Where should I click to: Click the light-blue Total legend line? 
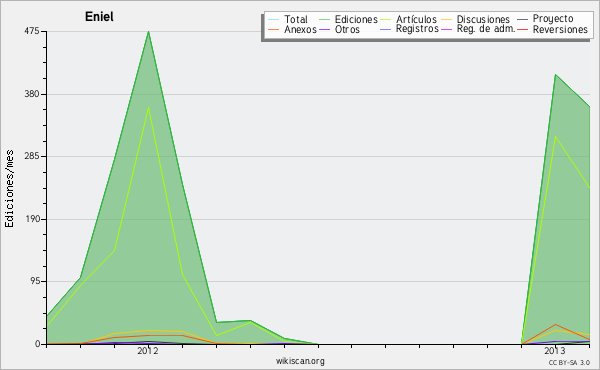pos(274,20)
